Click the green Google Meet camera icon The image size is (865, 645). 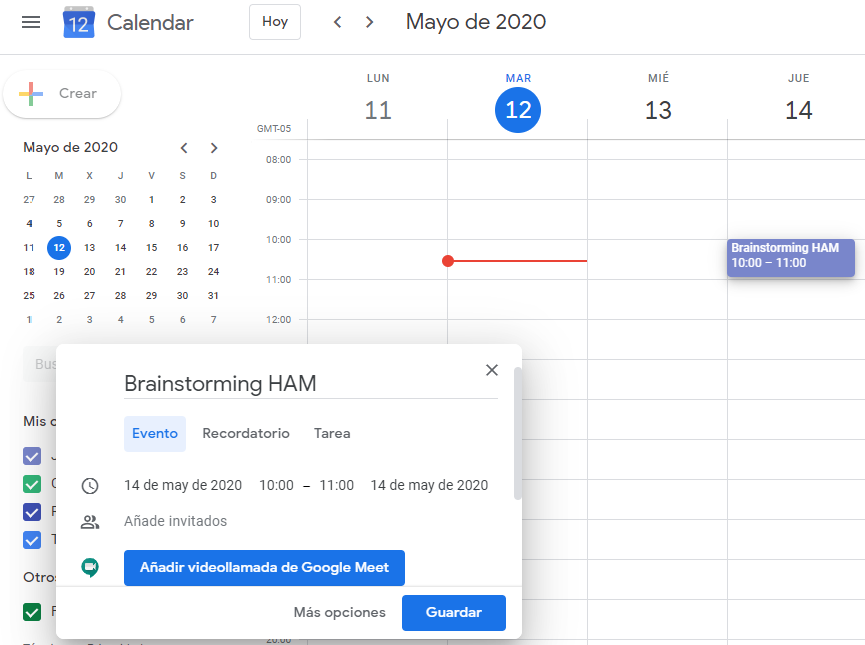(90, 567)
